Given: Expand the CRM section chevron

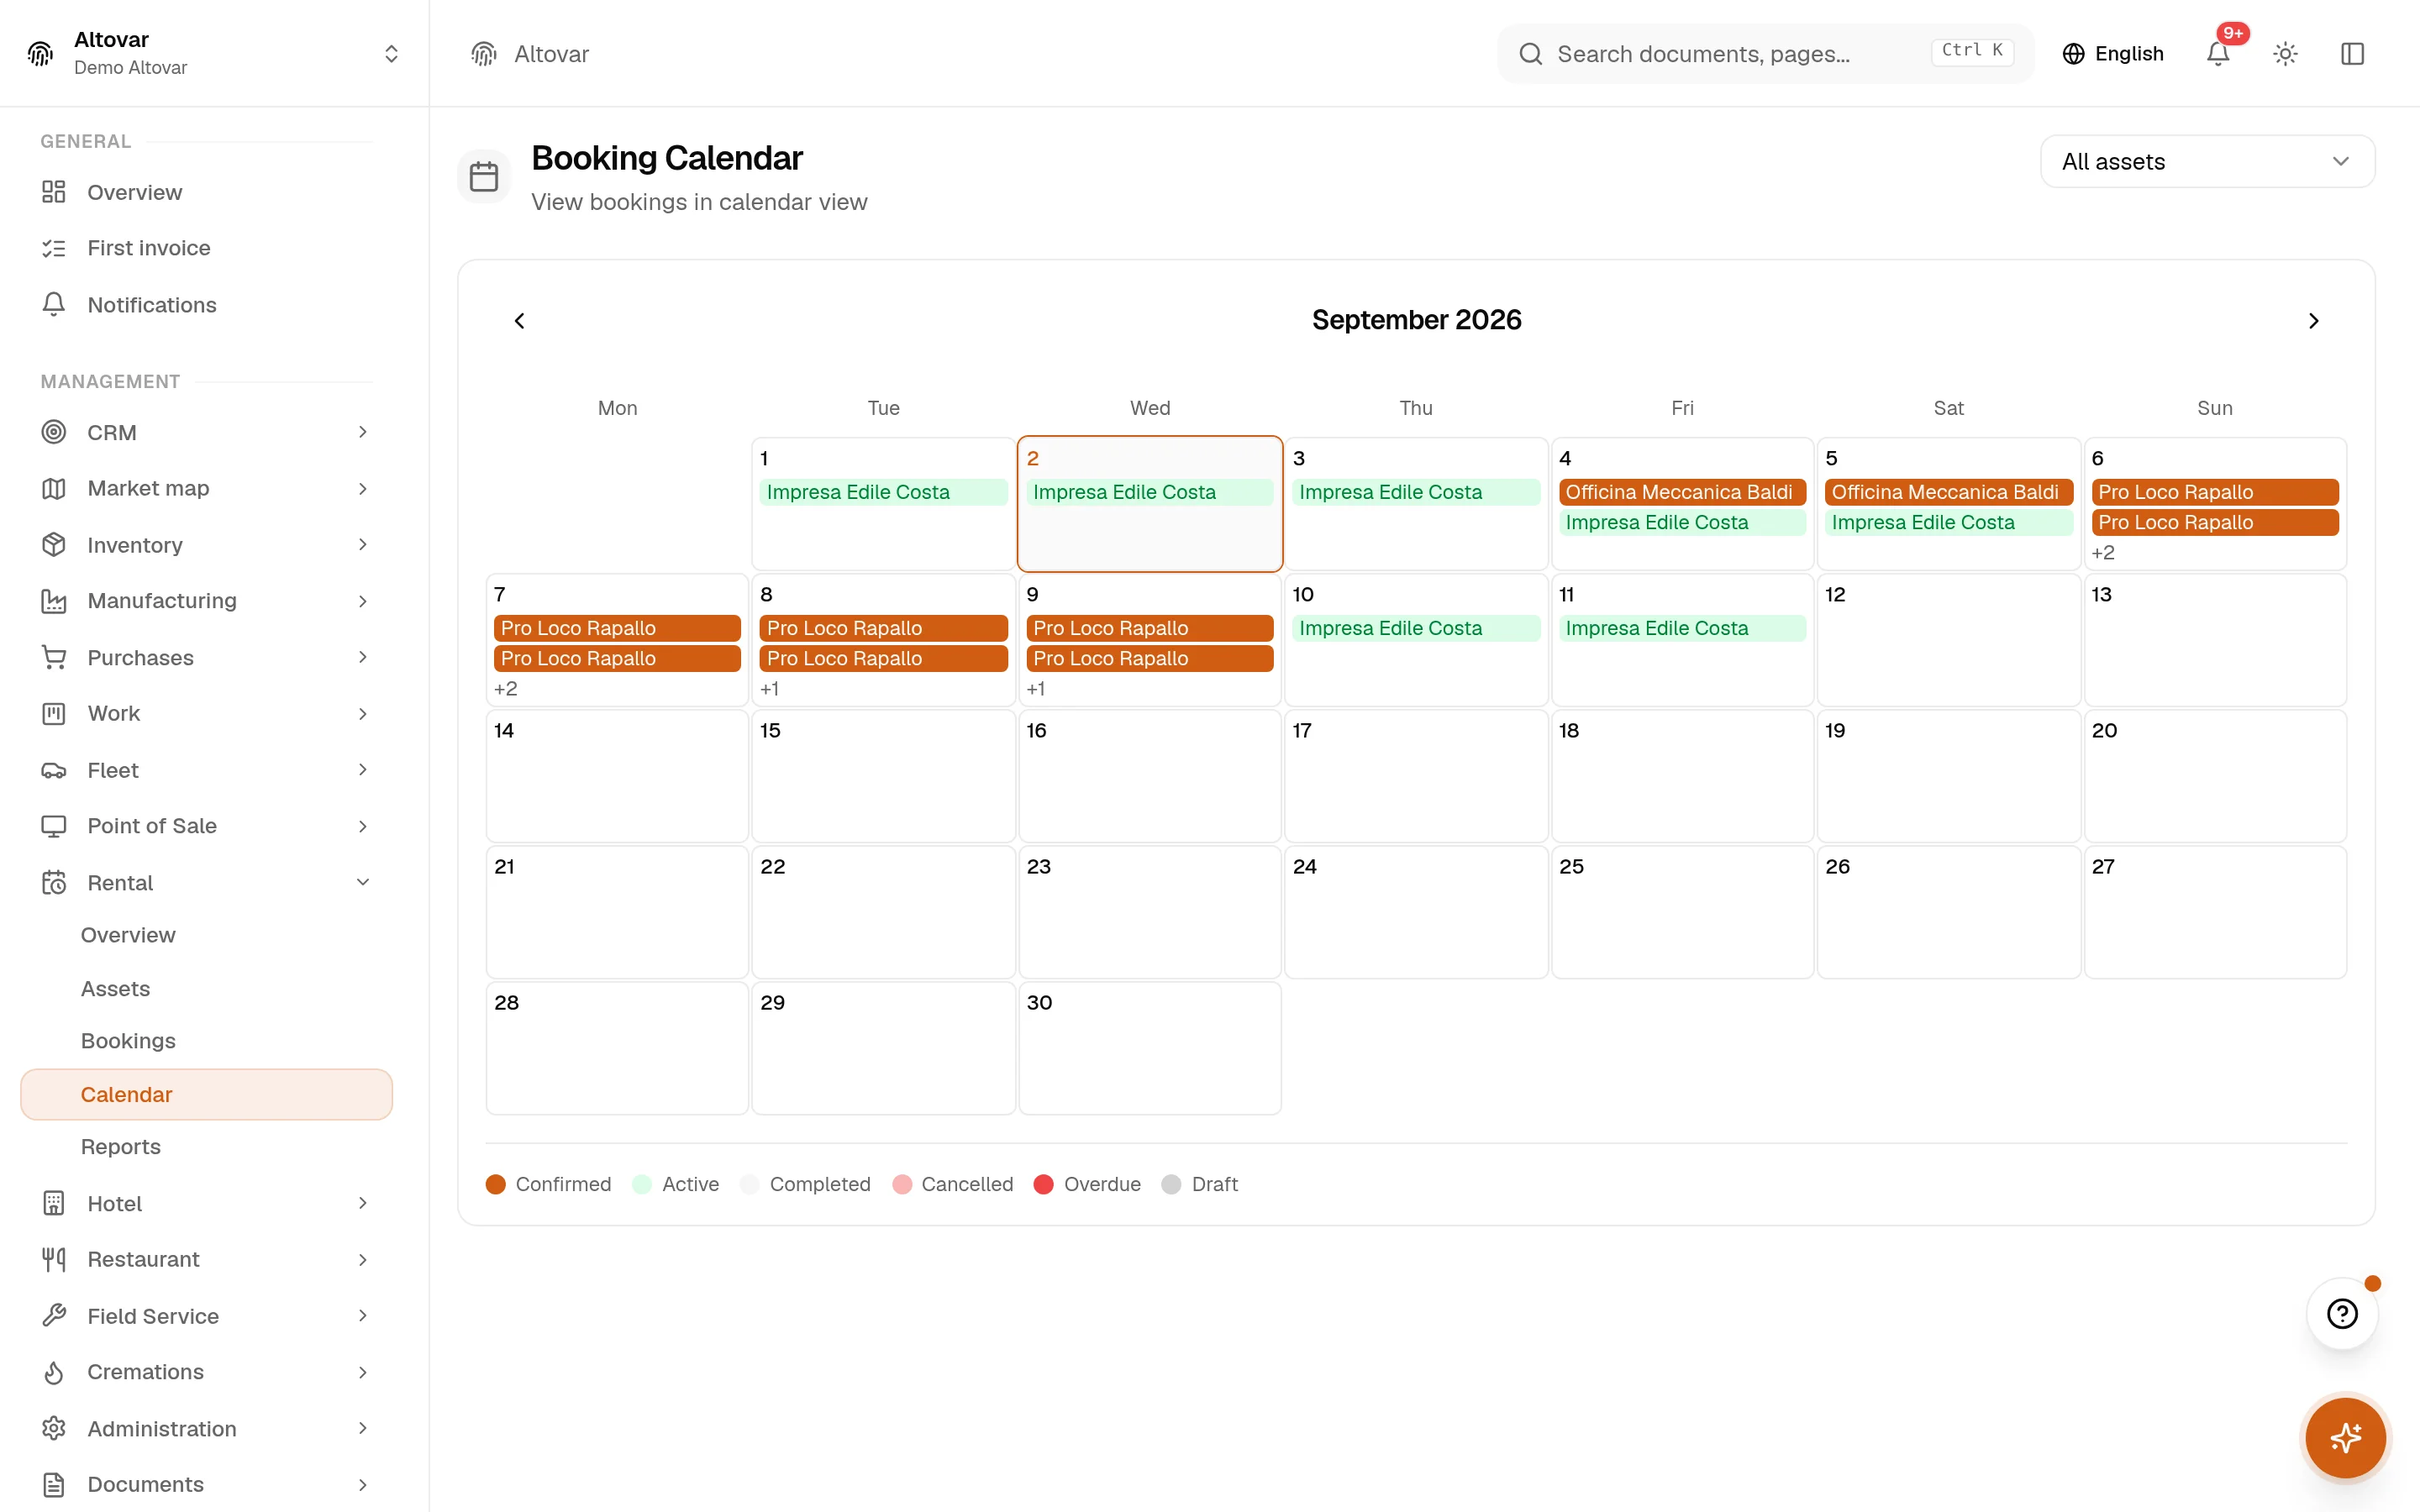Looking at the screenshot, I should tap(363, 432).
